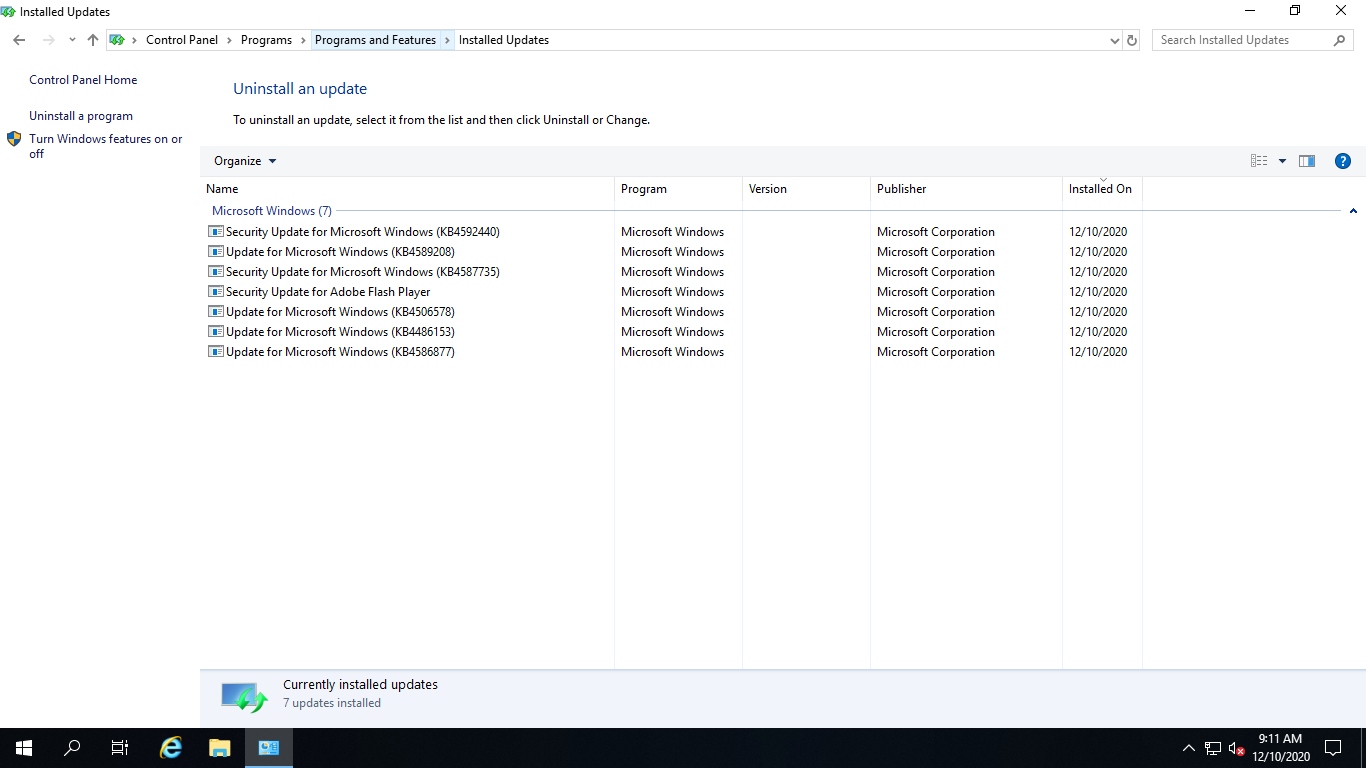
Task: Open the Uninstall a program link
Action: (81, 116)
